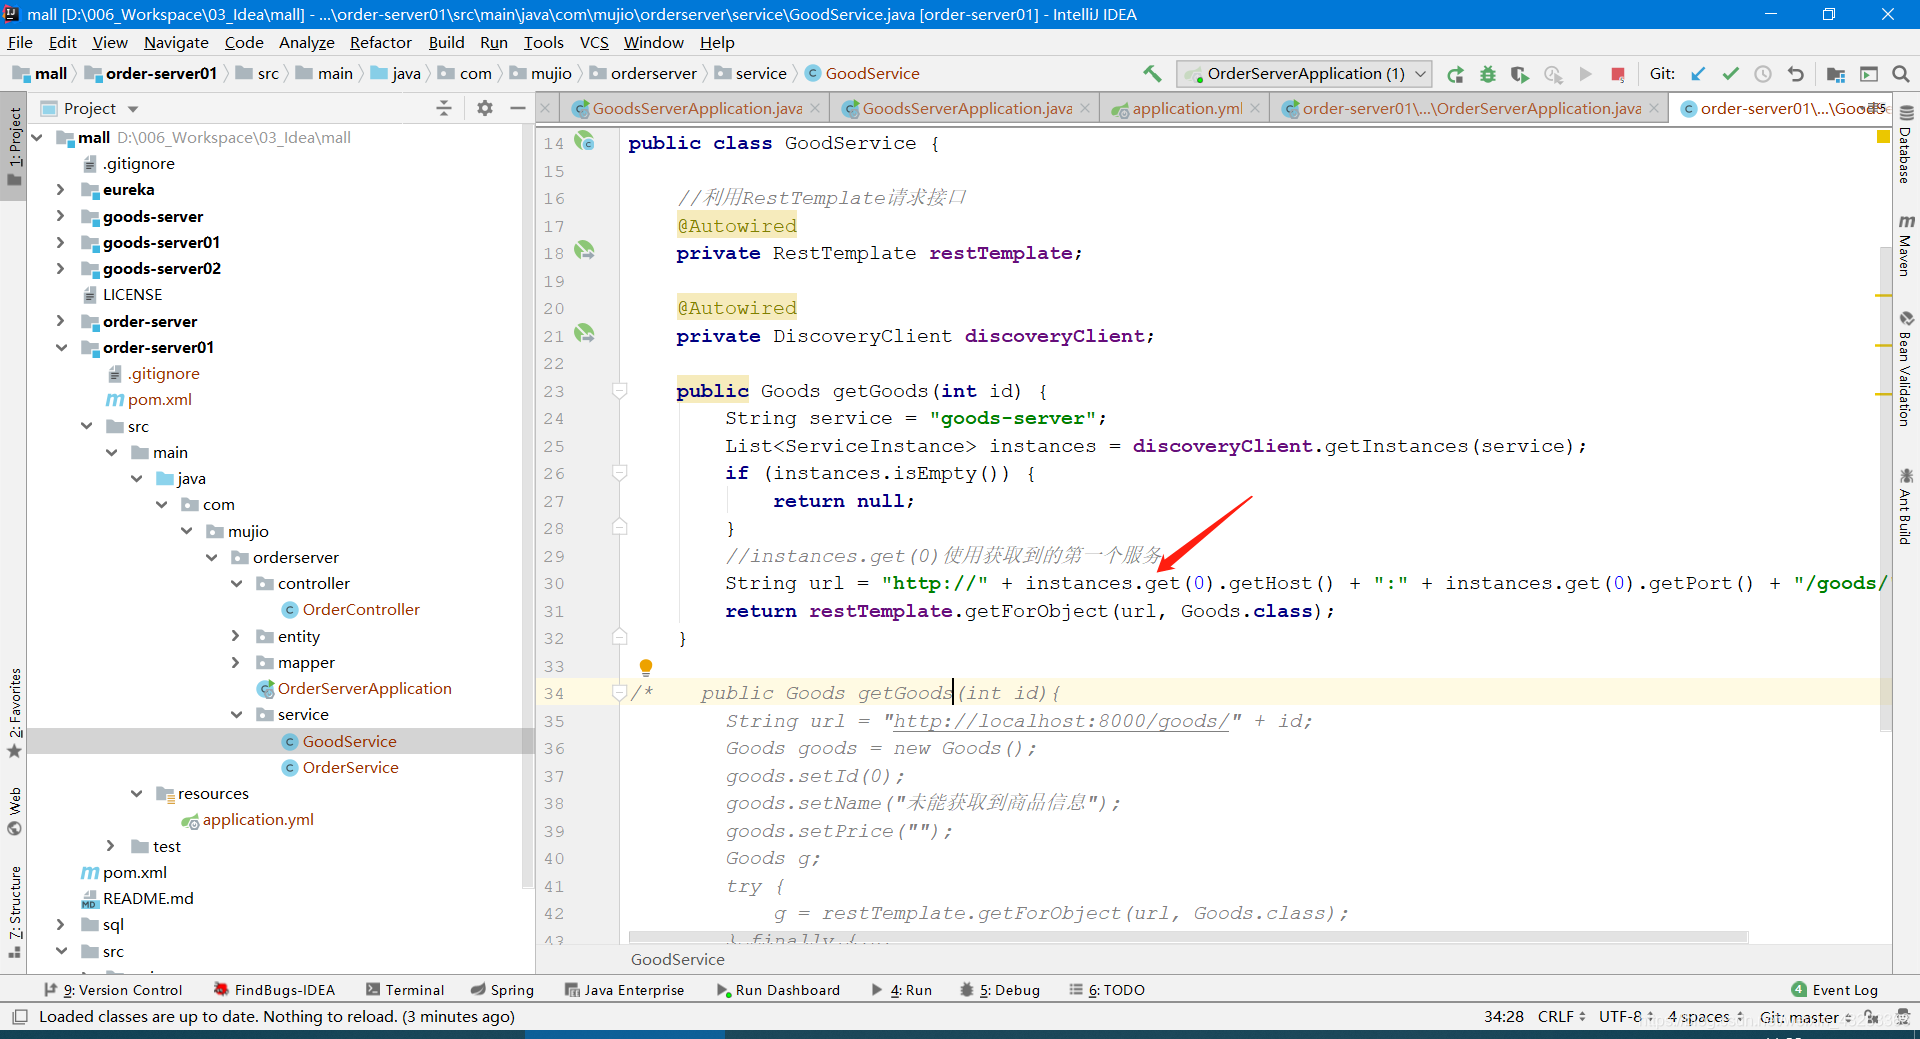
Task: Open Project Structure icon in toolbar
Action: [1836, 74]
